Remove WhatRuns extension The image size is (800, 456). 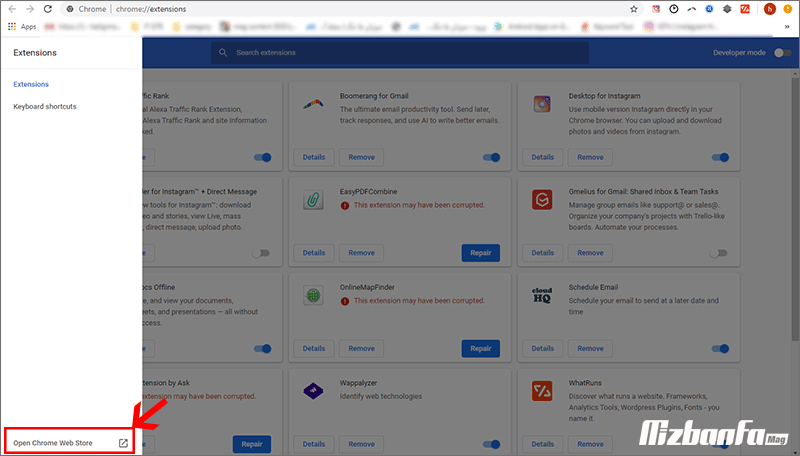coord(590,444)
